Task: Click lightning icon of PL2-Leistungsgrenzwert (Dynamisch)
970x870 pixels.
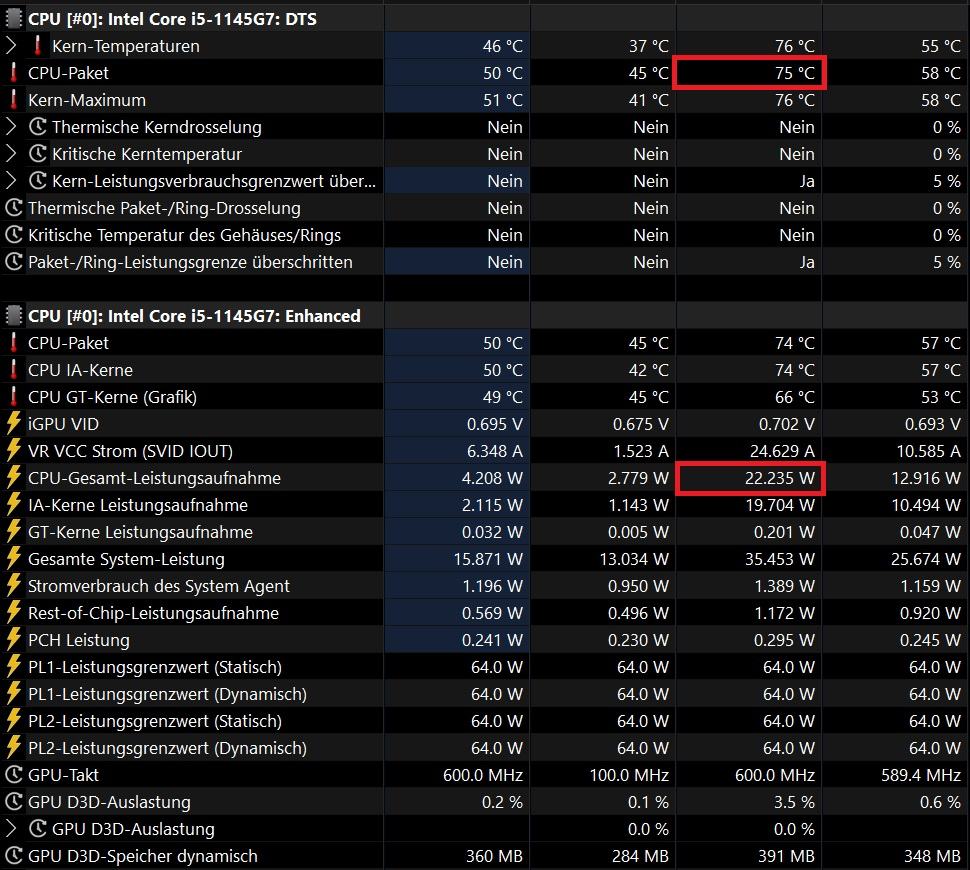Action: click(x=14, y=748)
